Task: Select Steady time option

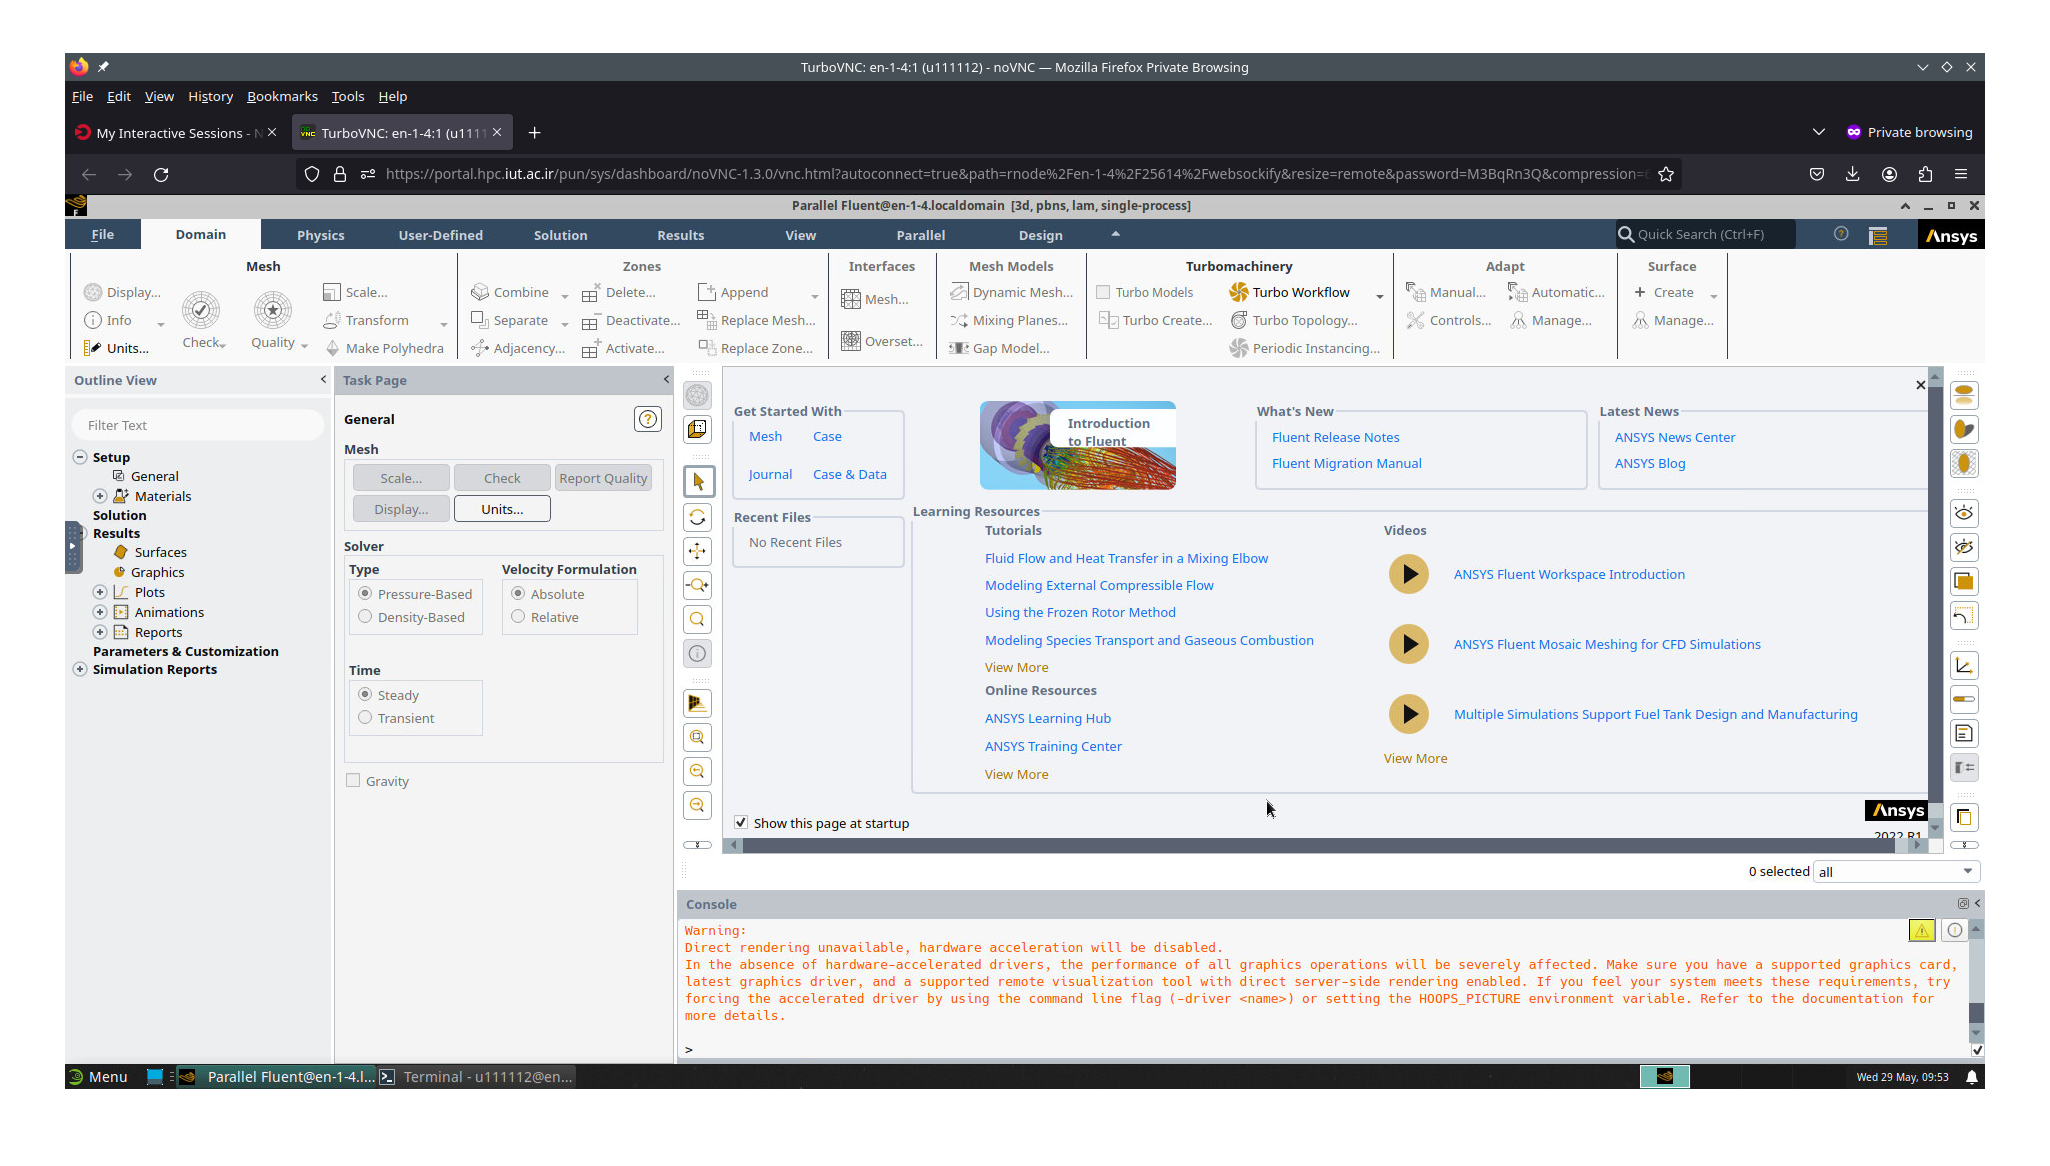Action: coord(365,695)
